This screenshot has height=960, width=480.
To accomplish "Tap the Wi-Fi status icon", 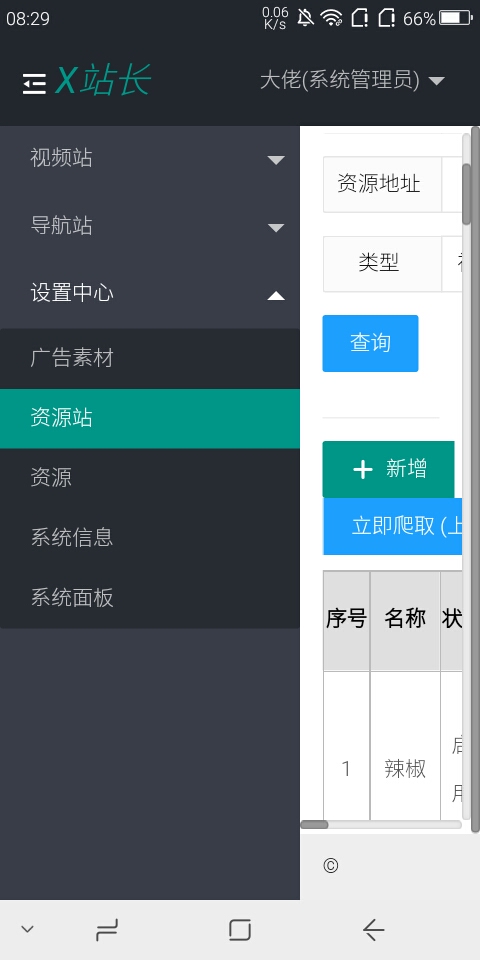I will point(332,18).
